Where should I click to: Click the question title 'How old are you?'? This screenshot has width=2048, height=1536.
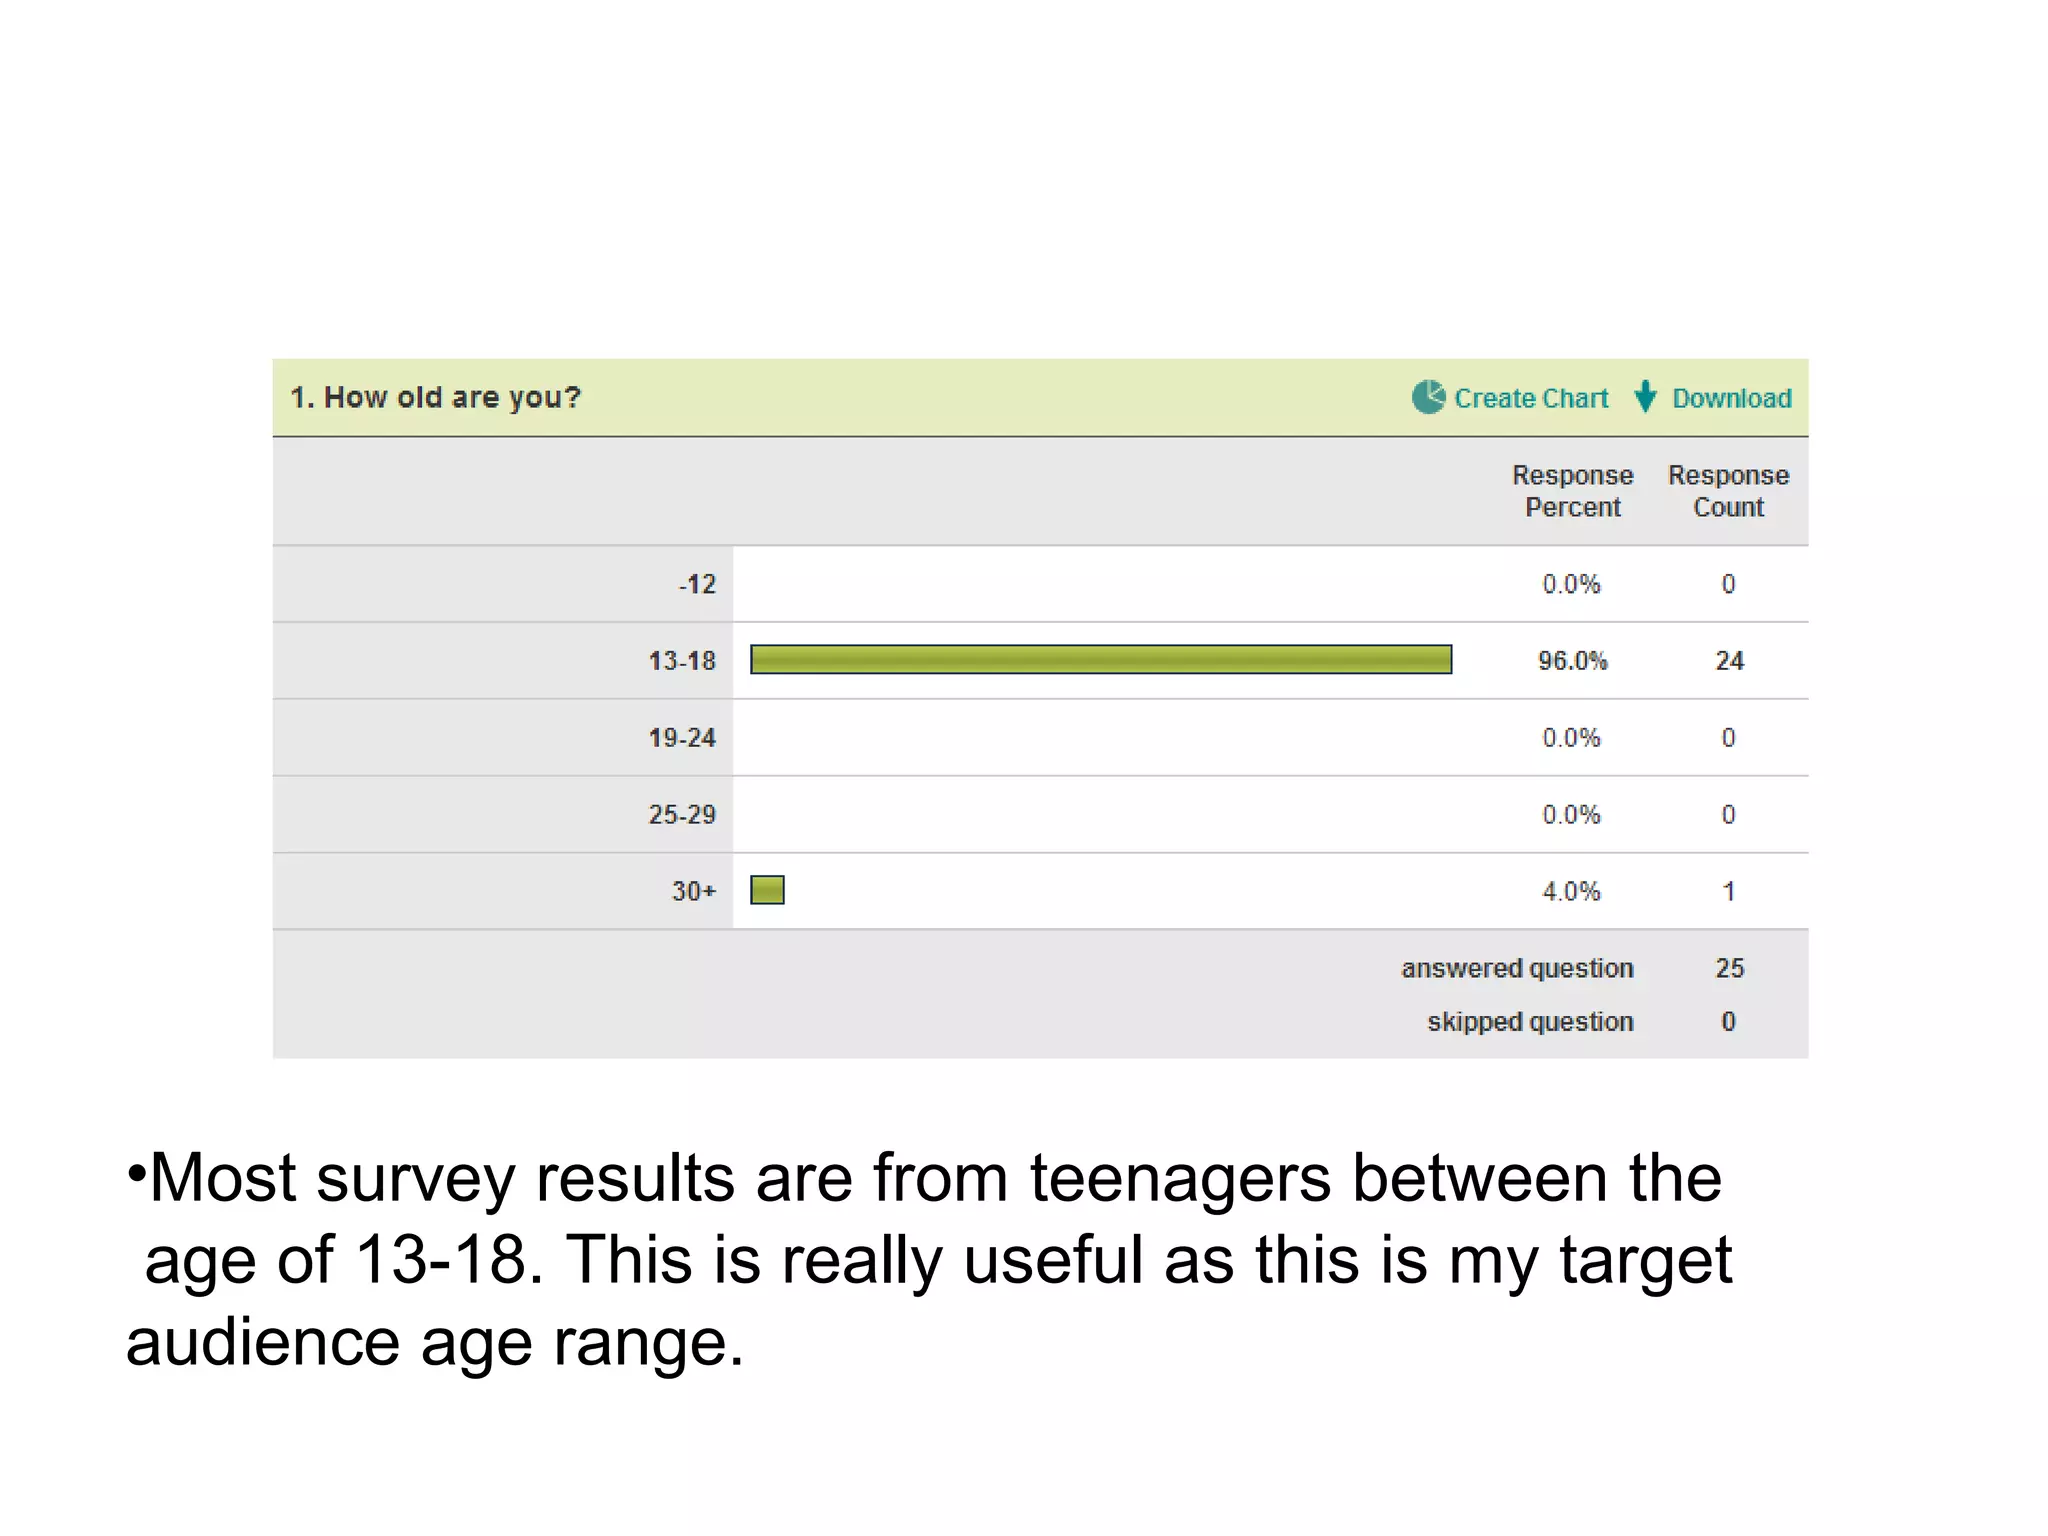click(436, 397)
